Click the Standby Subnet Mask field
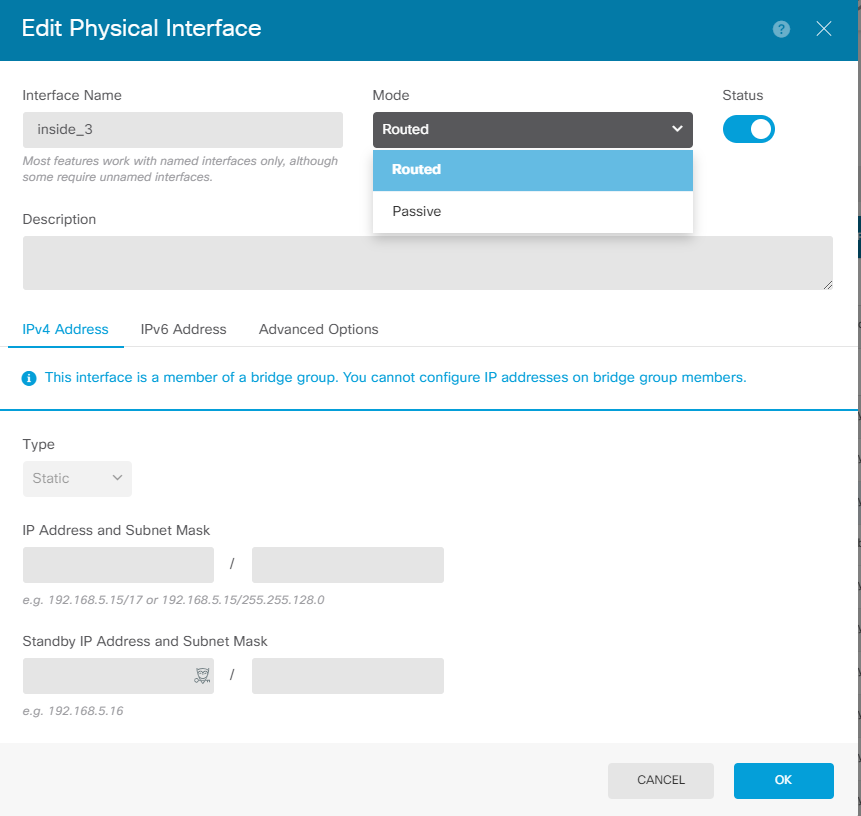This screenshot has height=816, width=861. 348,676
